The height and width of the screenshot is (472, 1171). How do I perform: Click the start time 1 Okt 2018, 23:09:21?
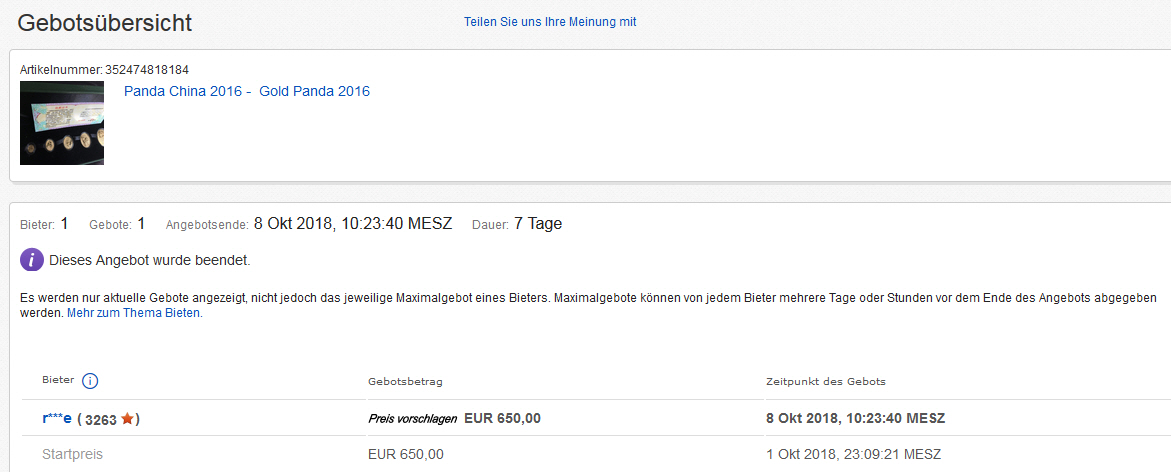[x=853, y=455]
